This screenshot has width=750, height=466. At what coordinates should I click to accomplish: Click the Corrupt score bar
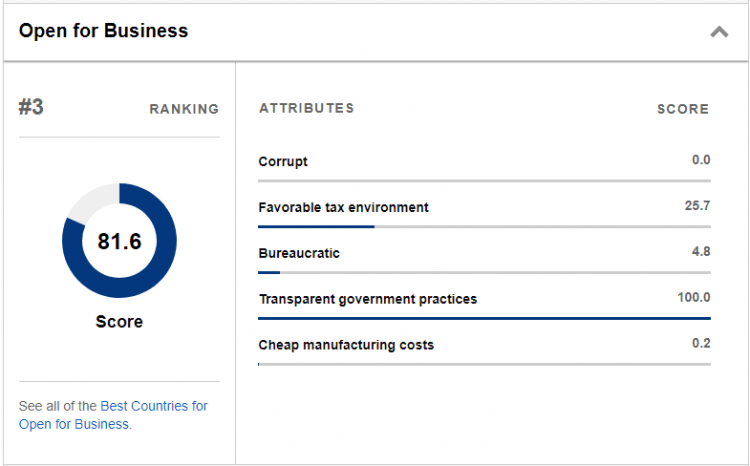(484, 180)
